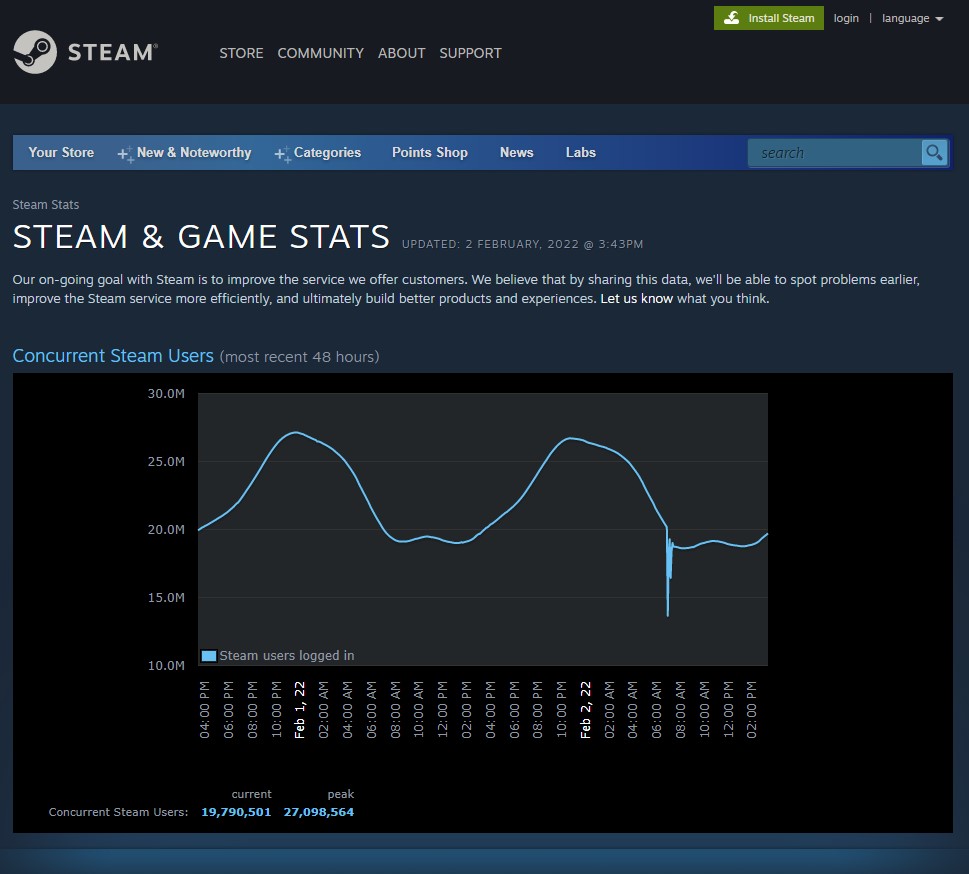Click the updated 2 February, 2022 timestamp
This screenshot has height=874, width=969.
click(x=522, y=244)
